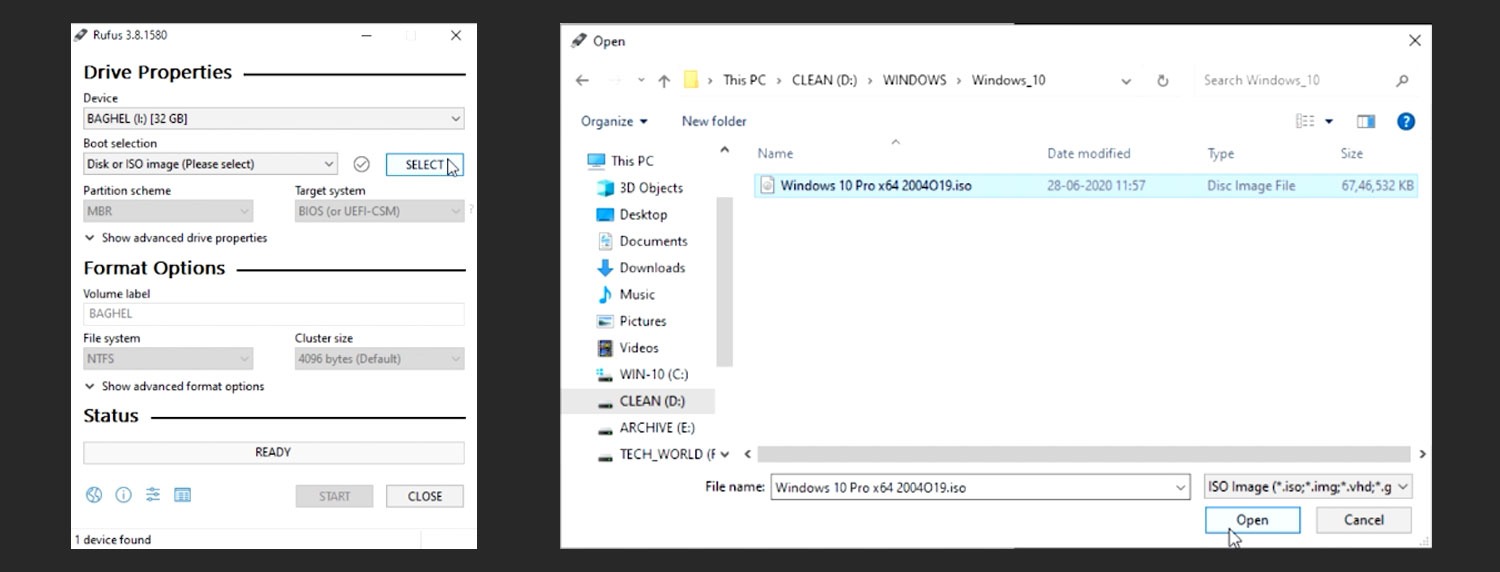Click WINDOWS breadcrumb in address bar

point(914,80)
